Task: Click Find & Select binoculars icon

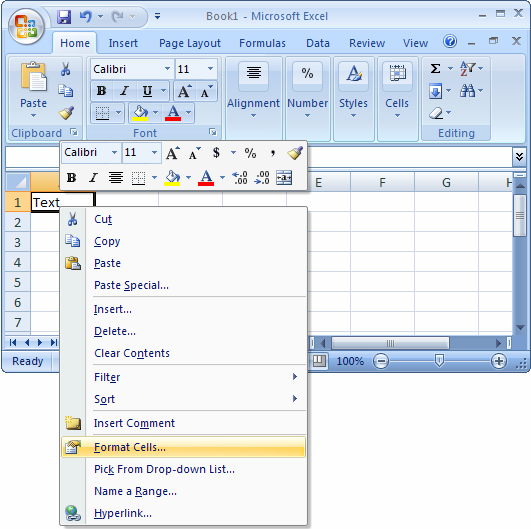Action: pos(467,90)
